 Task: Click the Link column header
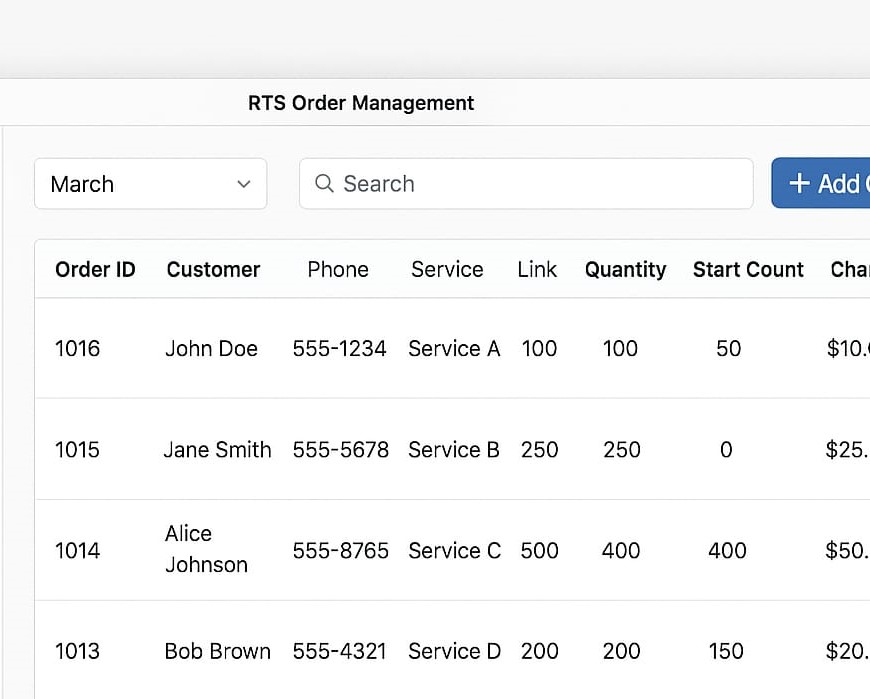click(x=537, y=269)
